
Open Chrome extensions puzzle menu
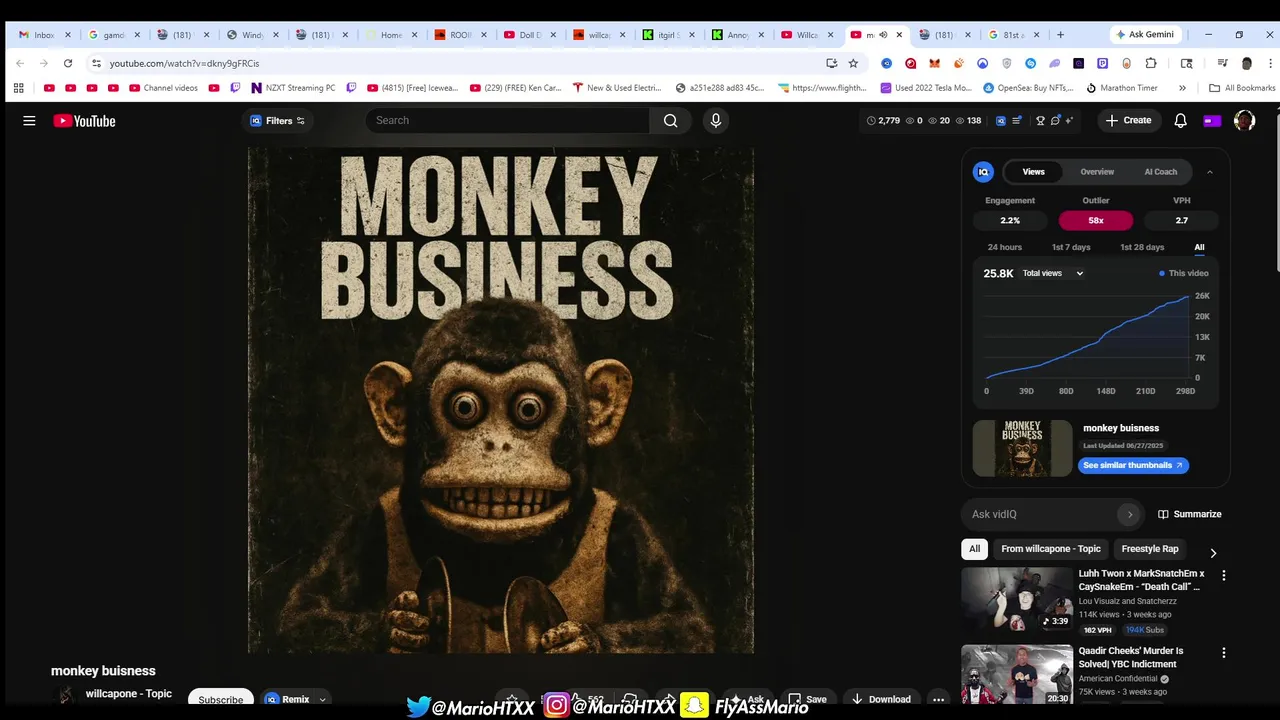pyautogui.click(x=1151, y=63)
